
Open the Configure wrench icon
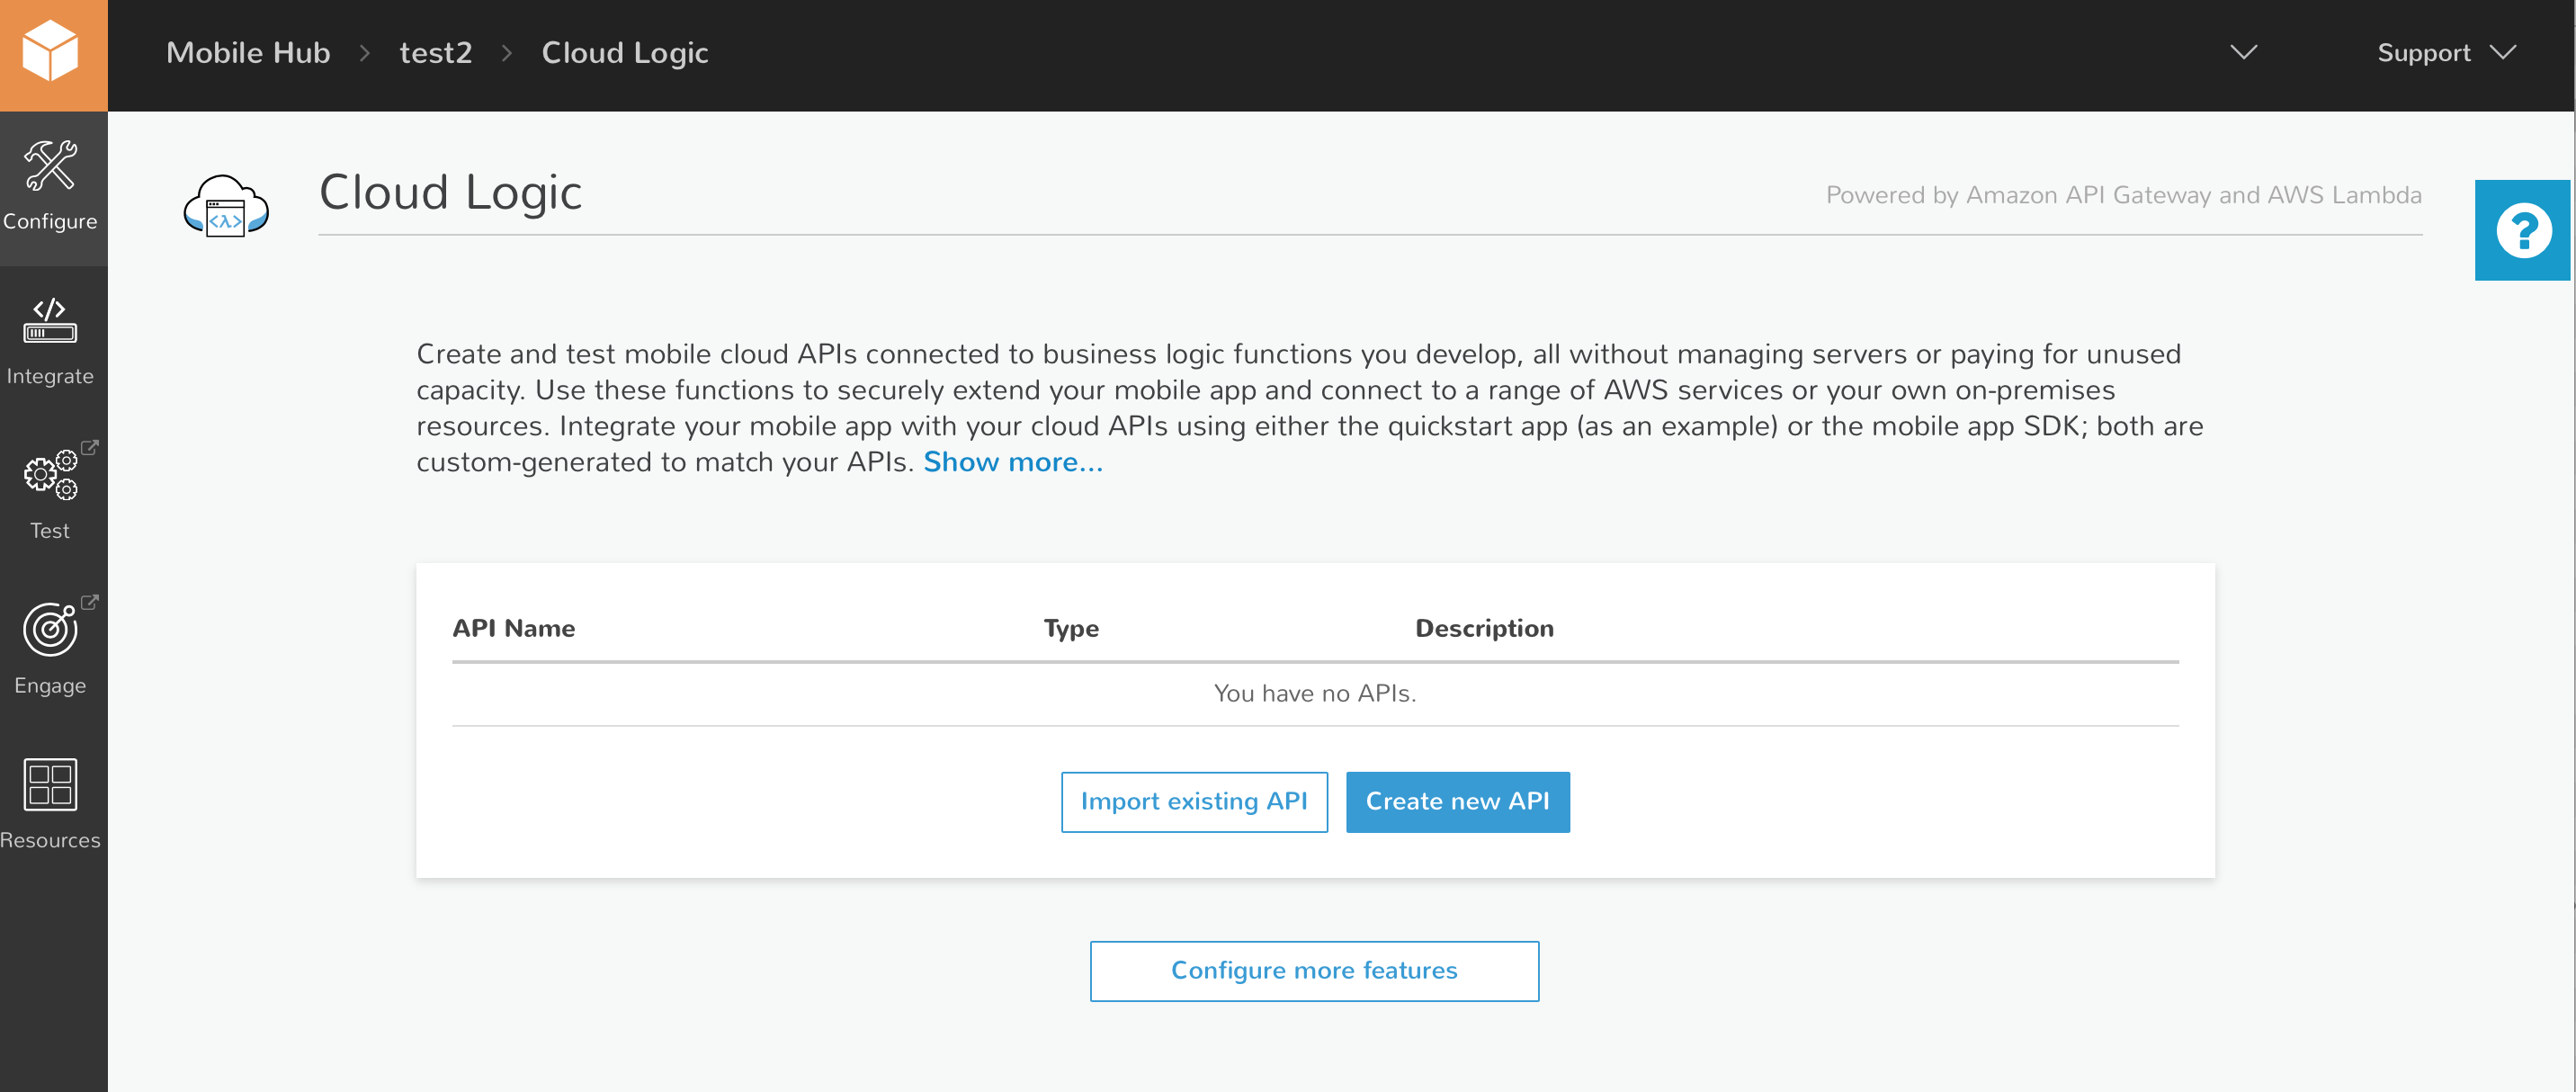(x=51, y=165)
